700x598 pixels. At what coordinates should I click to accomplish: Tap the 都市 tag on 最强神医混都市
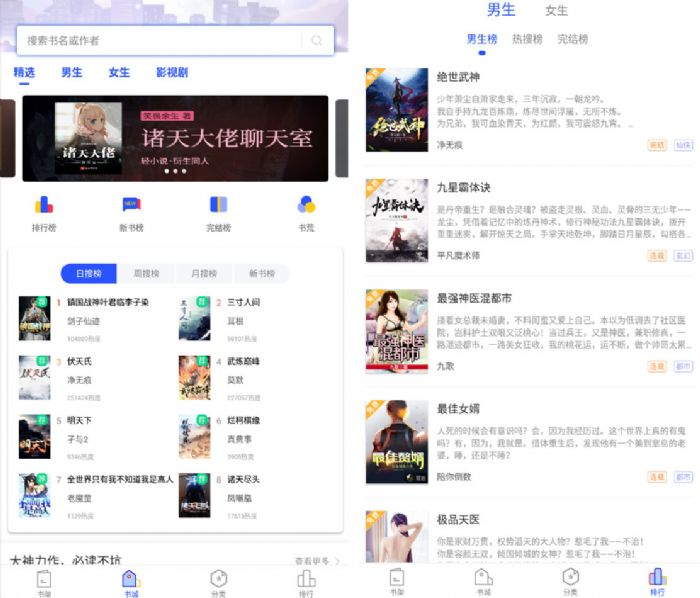coord(683,367)
